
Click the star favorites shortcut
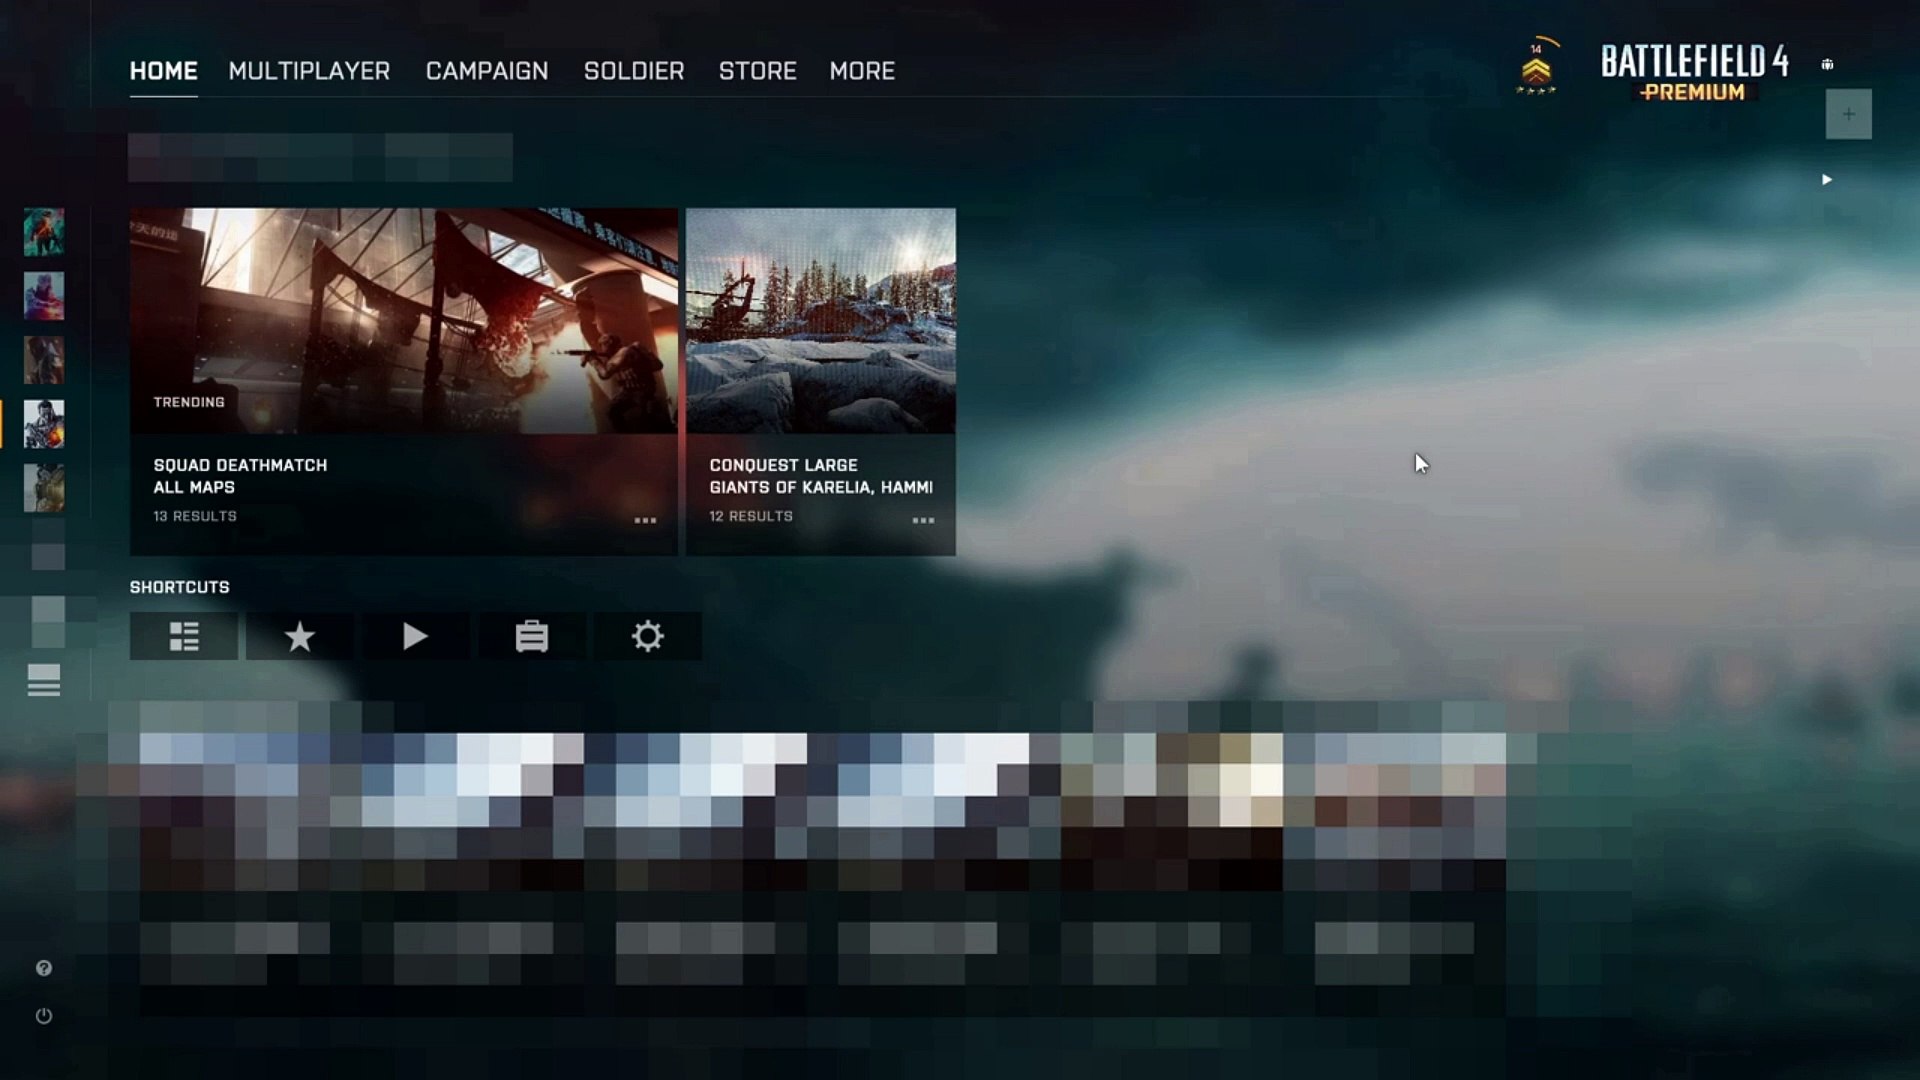click(x=299, y=636)
